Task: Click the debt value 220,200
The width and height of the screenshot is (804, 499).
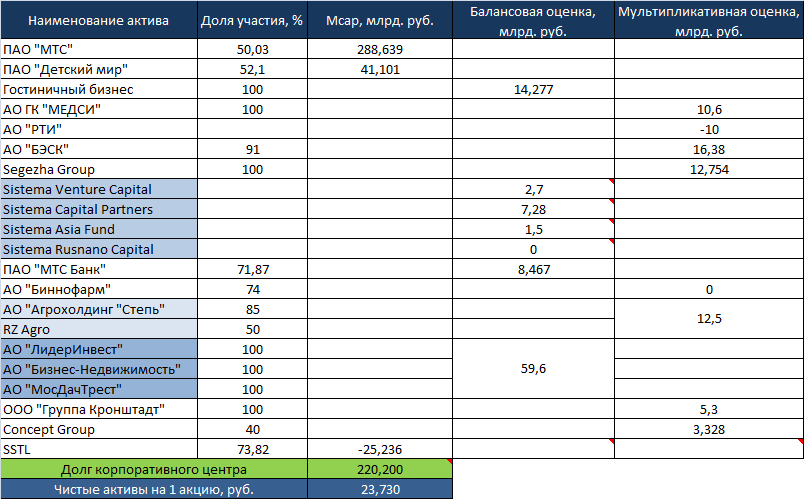Action: coord(379,469)
